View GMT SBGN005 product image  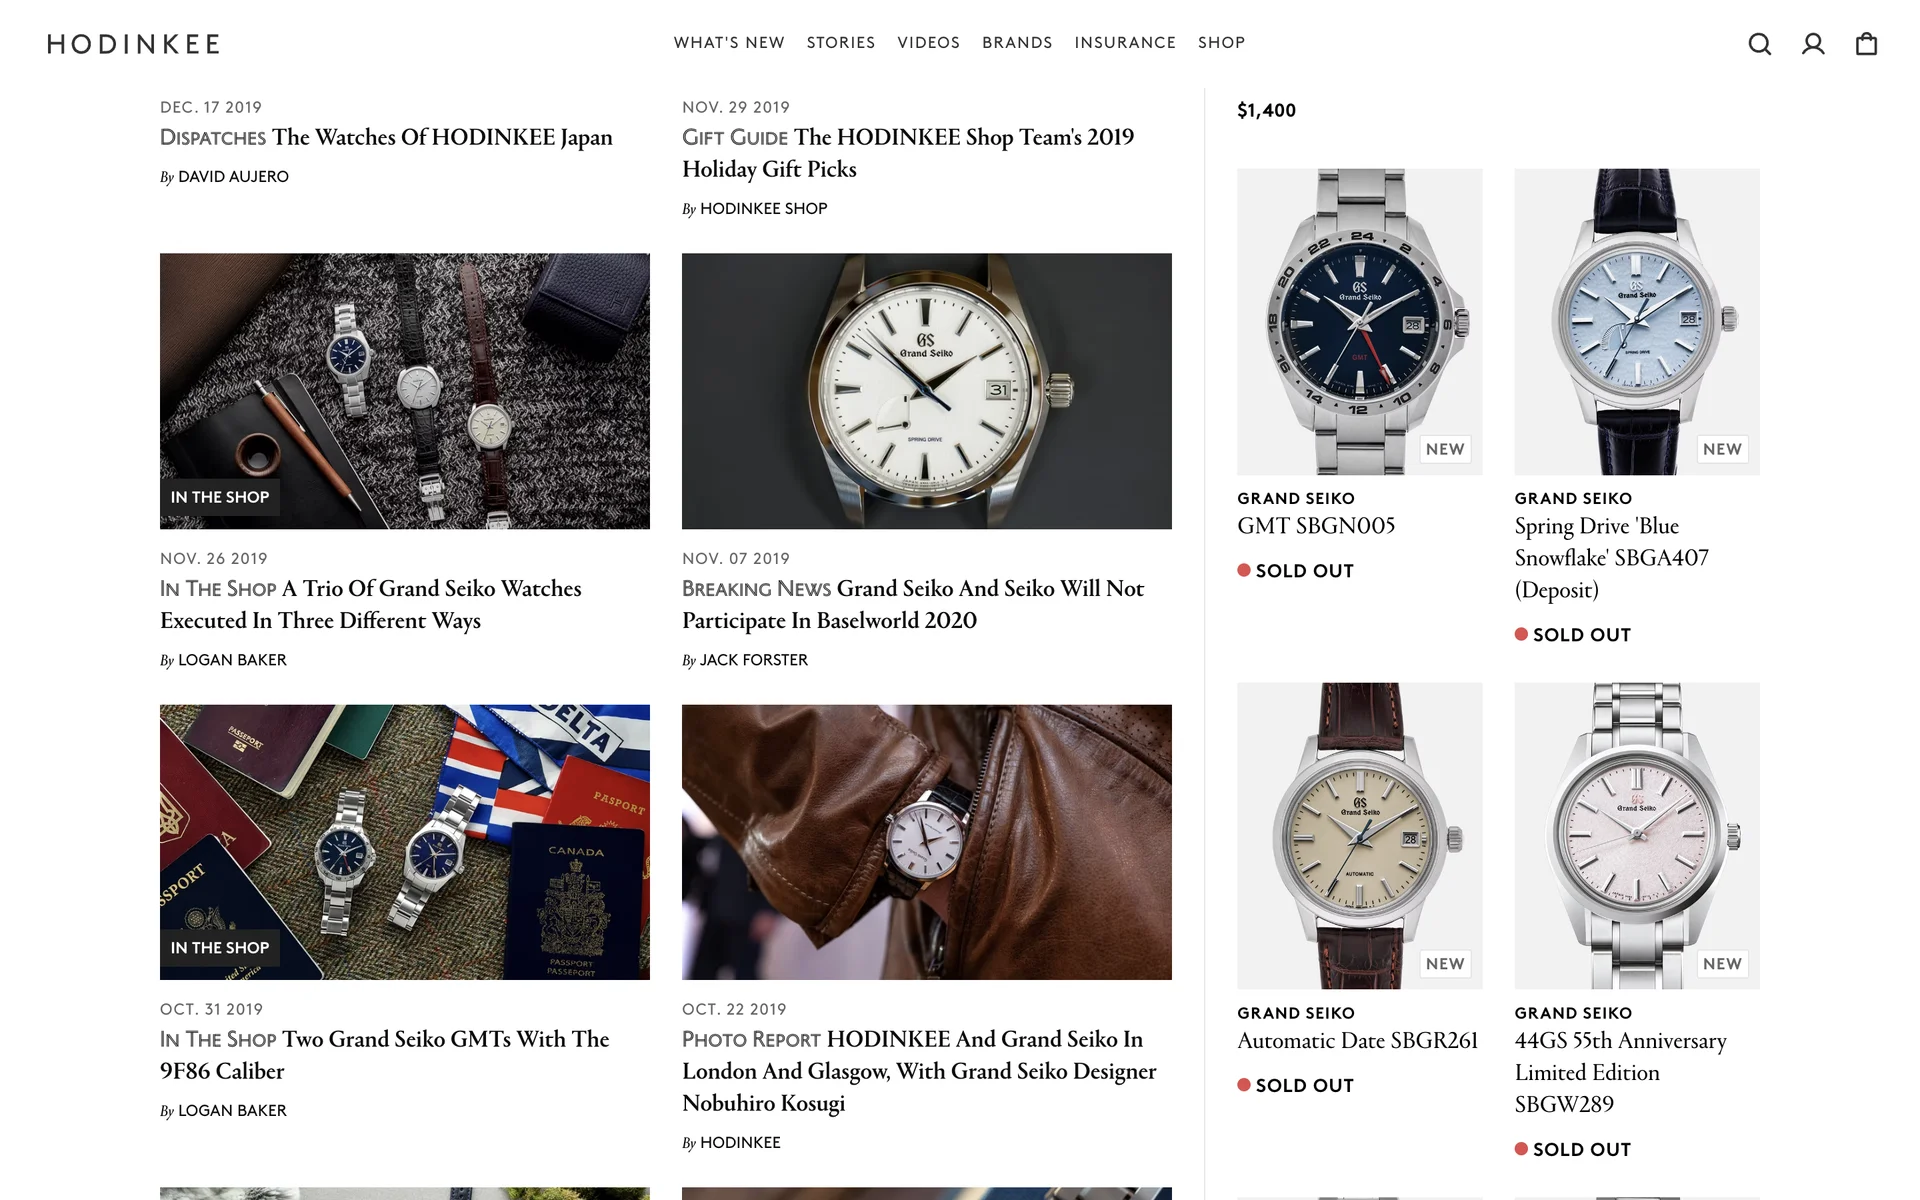click(x=1359, y=321)
